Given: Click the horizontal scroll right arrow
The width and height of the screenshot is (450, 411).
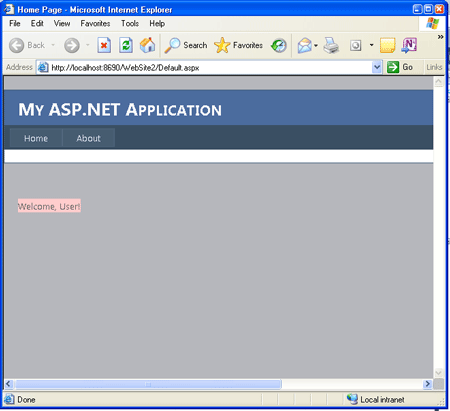Looking at the screenshot, I should (427, 384).
